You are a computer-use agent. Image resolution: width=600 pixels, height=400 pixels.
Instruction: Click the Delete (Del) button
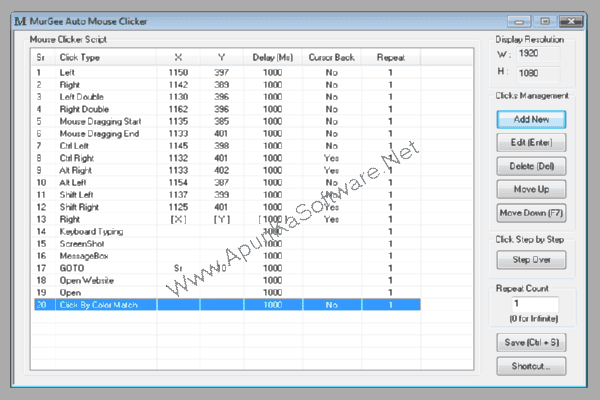(531, 166)
